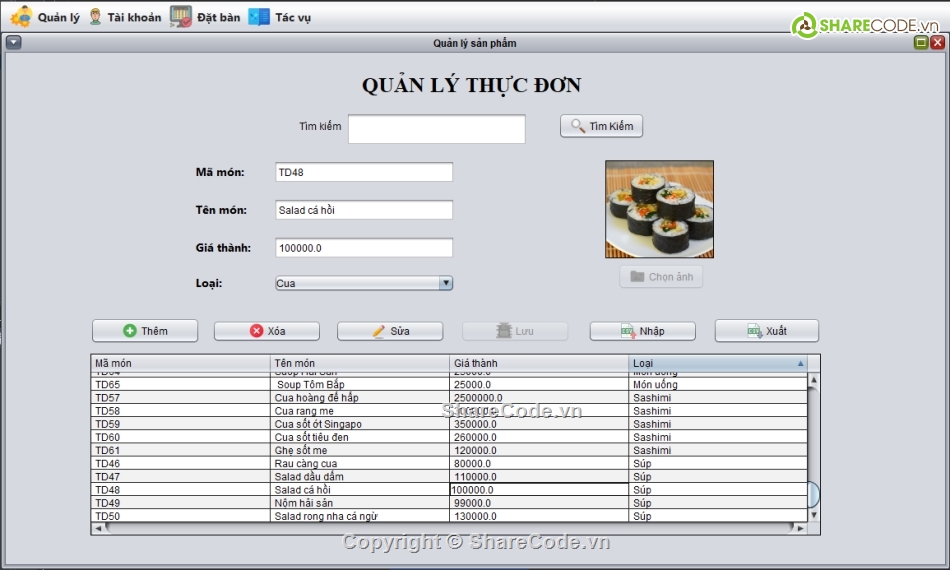Screen dimensions: 950x570
Task: Click the horizontal scroll right arrow
Action: pyautogui.click(x=801, y=528)
